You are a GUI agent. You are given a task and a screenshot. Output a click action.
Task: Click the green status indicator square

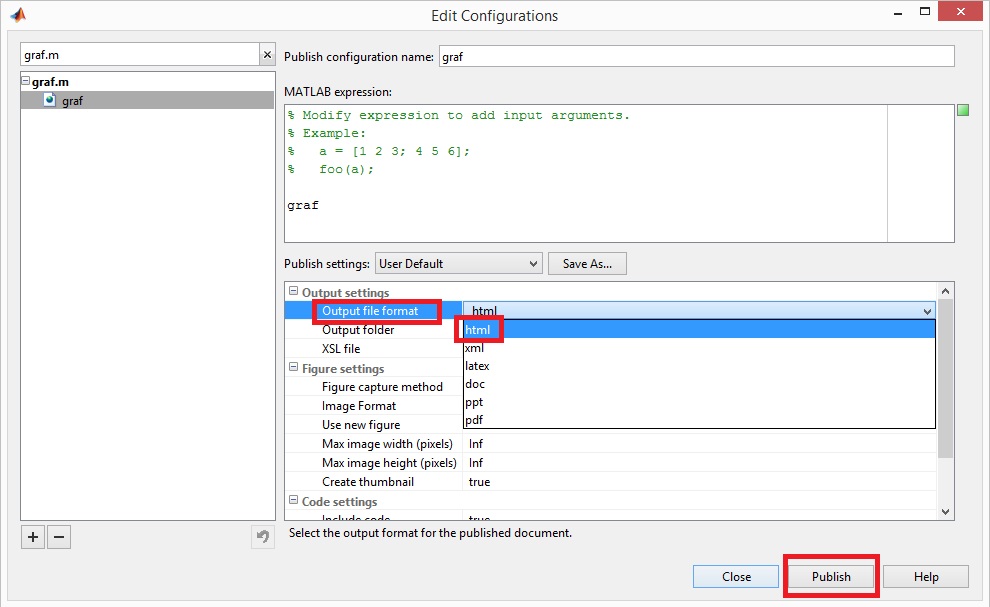pos(963,111)
